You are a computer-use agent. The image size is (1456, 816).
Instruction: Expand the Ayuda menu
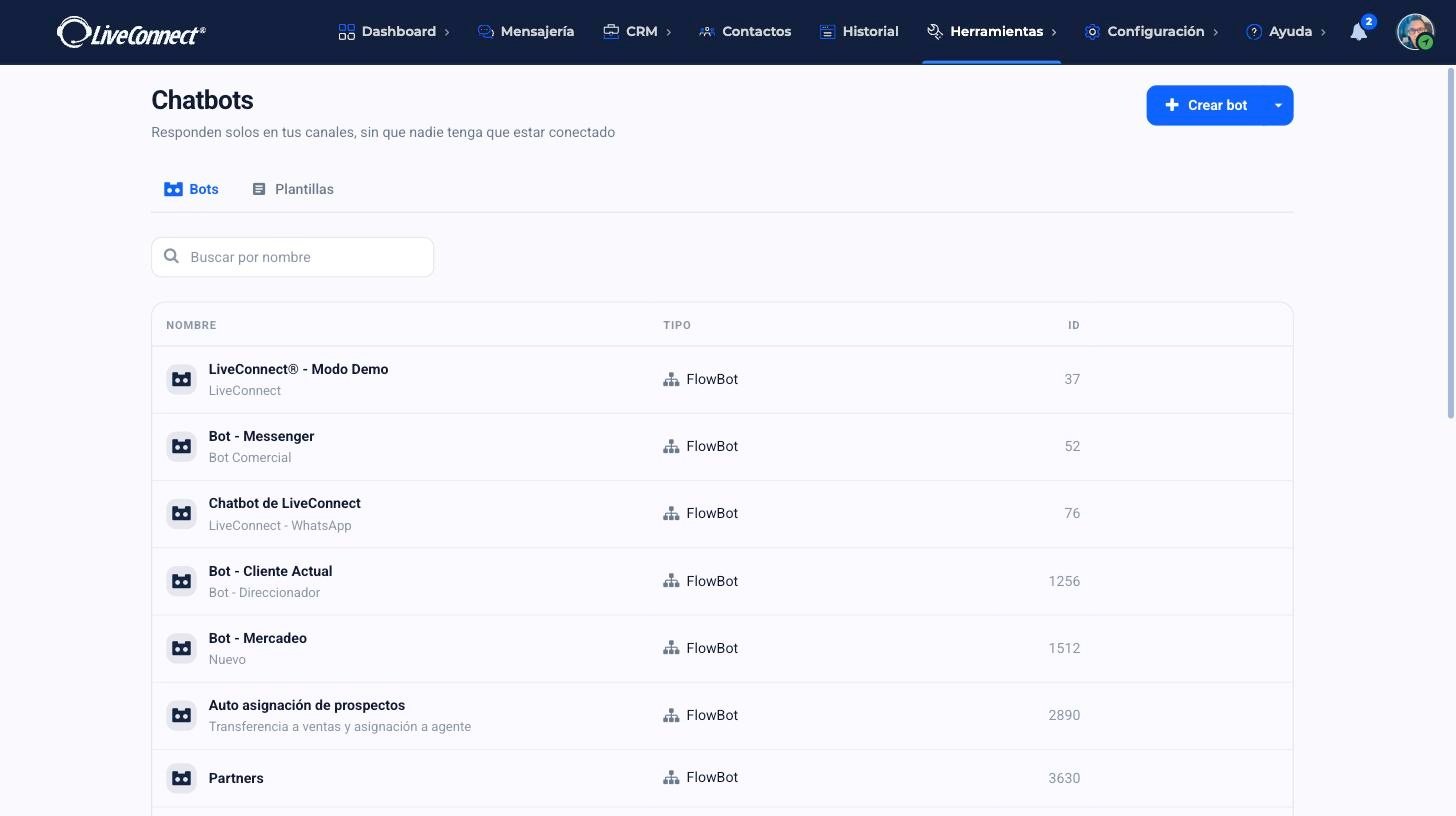coord(1286,32)
